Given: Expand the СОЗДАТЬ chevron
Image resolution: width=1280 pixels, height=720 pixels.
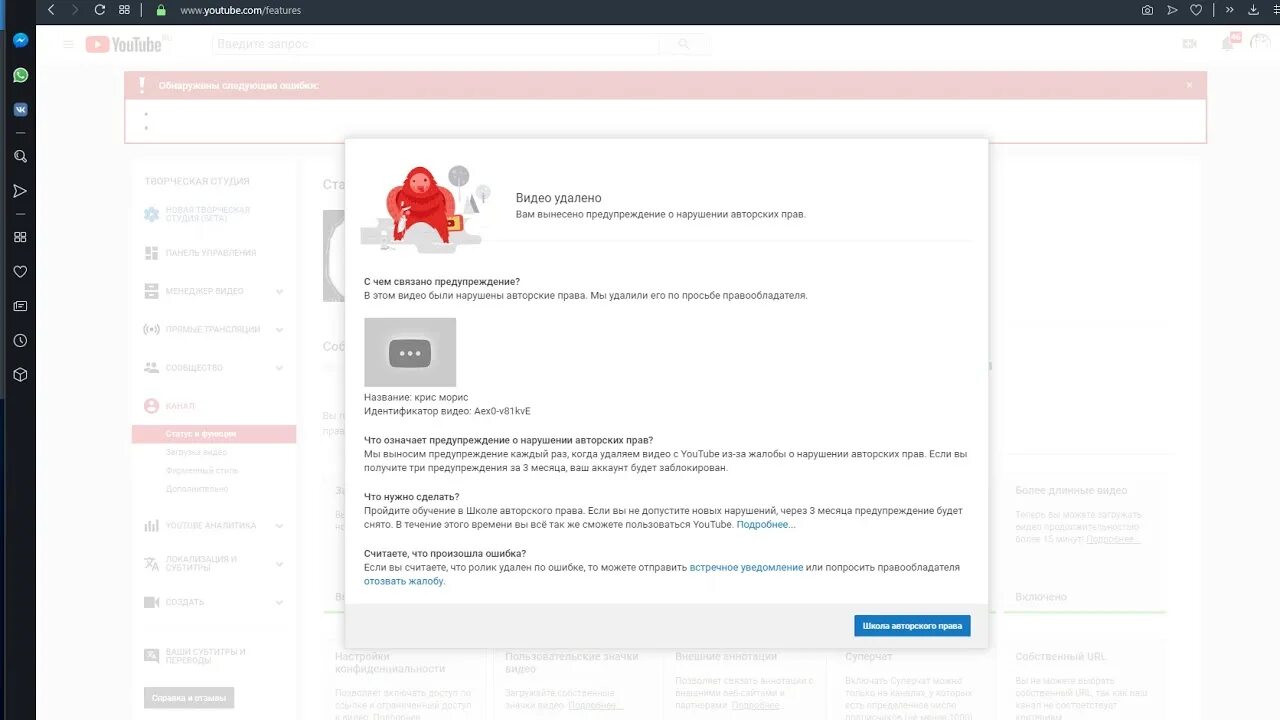Looking at the screenshot, I should pyautogui.click(x=280, y=603).
